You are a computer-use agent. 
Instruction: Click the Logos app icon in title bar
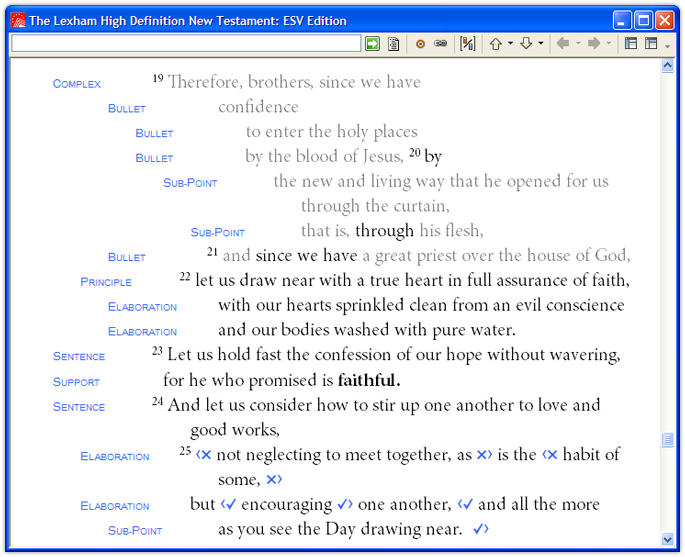(16, 20)
